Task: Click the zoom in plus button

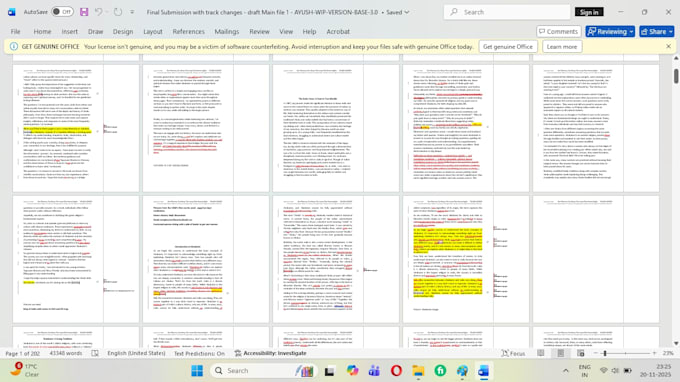Action: 654,353
